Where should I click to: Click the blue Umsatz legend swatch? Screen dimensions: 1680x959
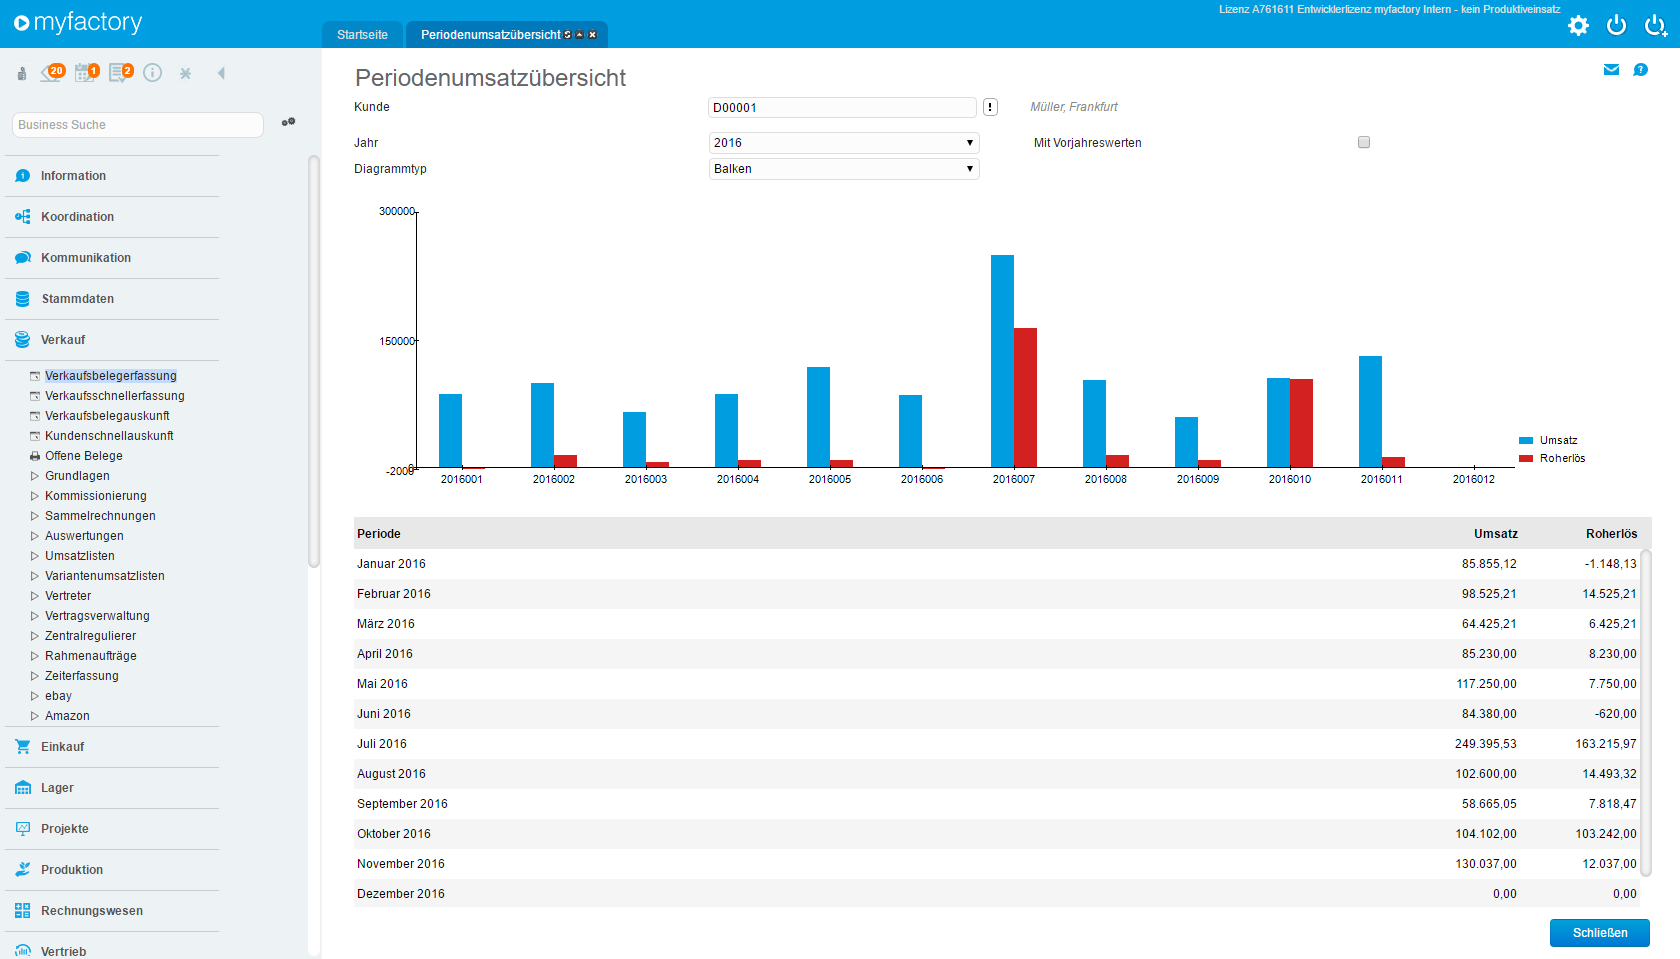1526,441
